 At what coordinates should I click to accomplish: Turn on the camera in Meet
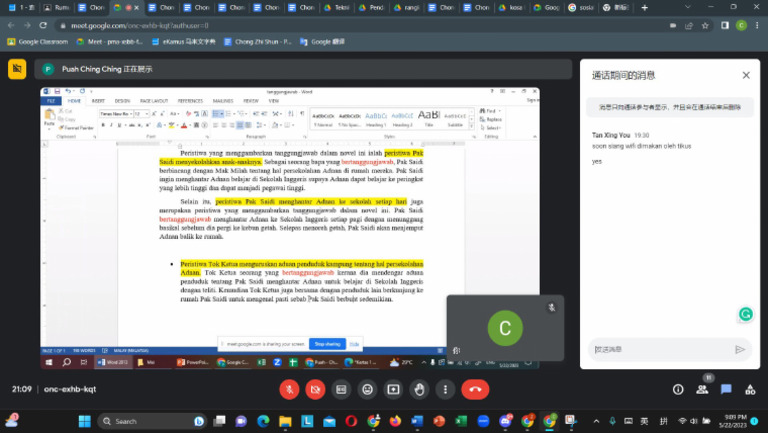(316, 389)
